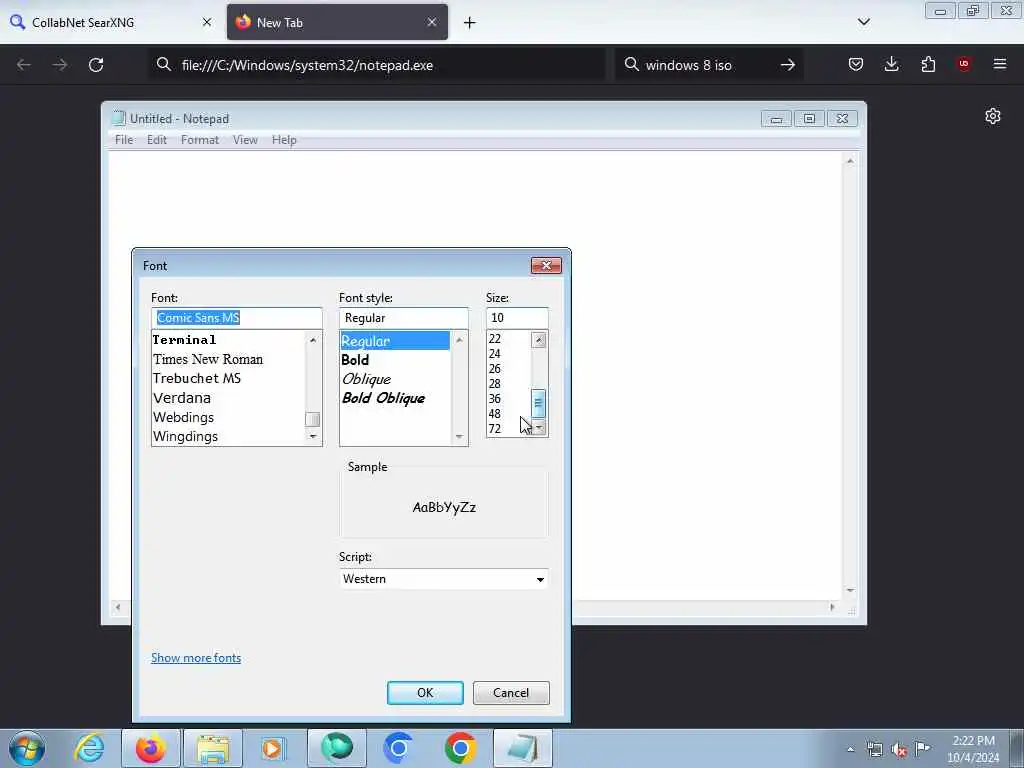
Task: Launch Internet Explorer from the taskbar
Action: click(89, 748)
